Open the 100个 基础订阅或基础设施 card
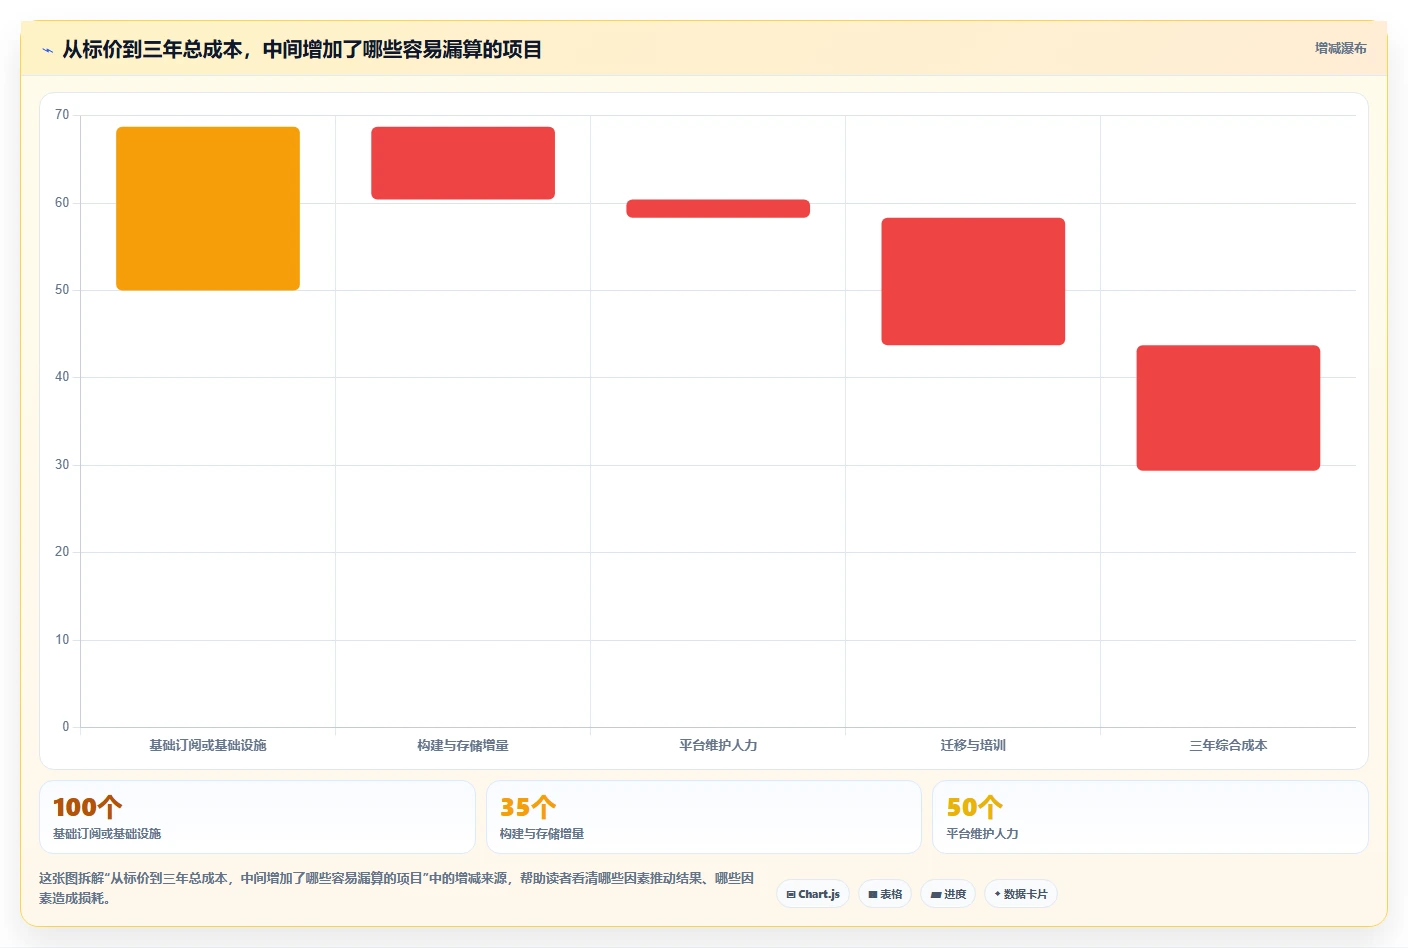The image size is (1408, 948). click(x=257, y=817)
